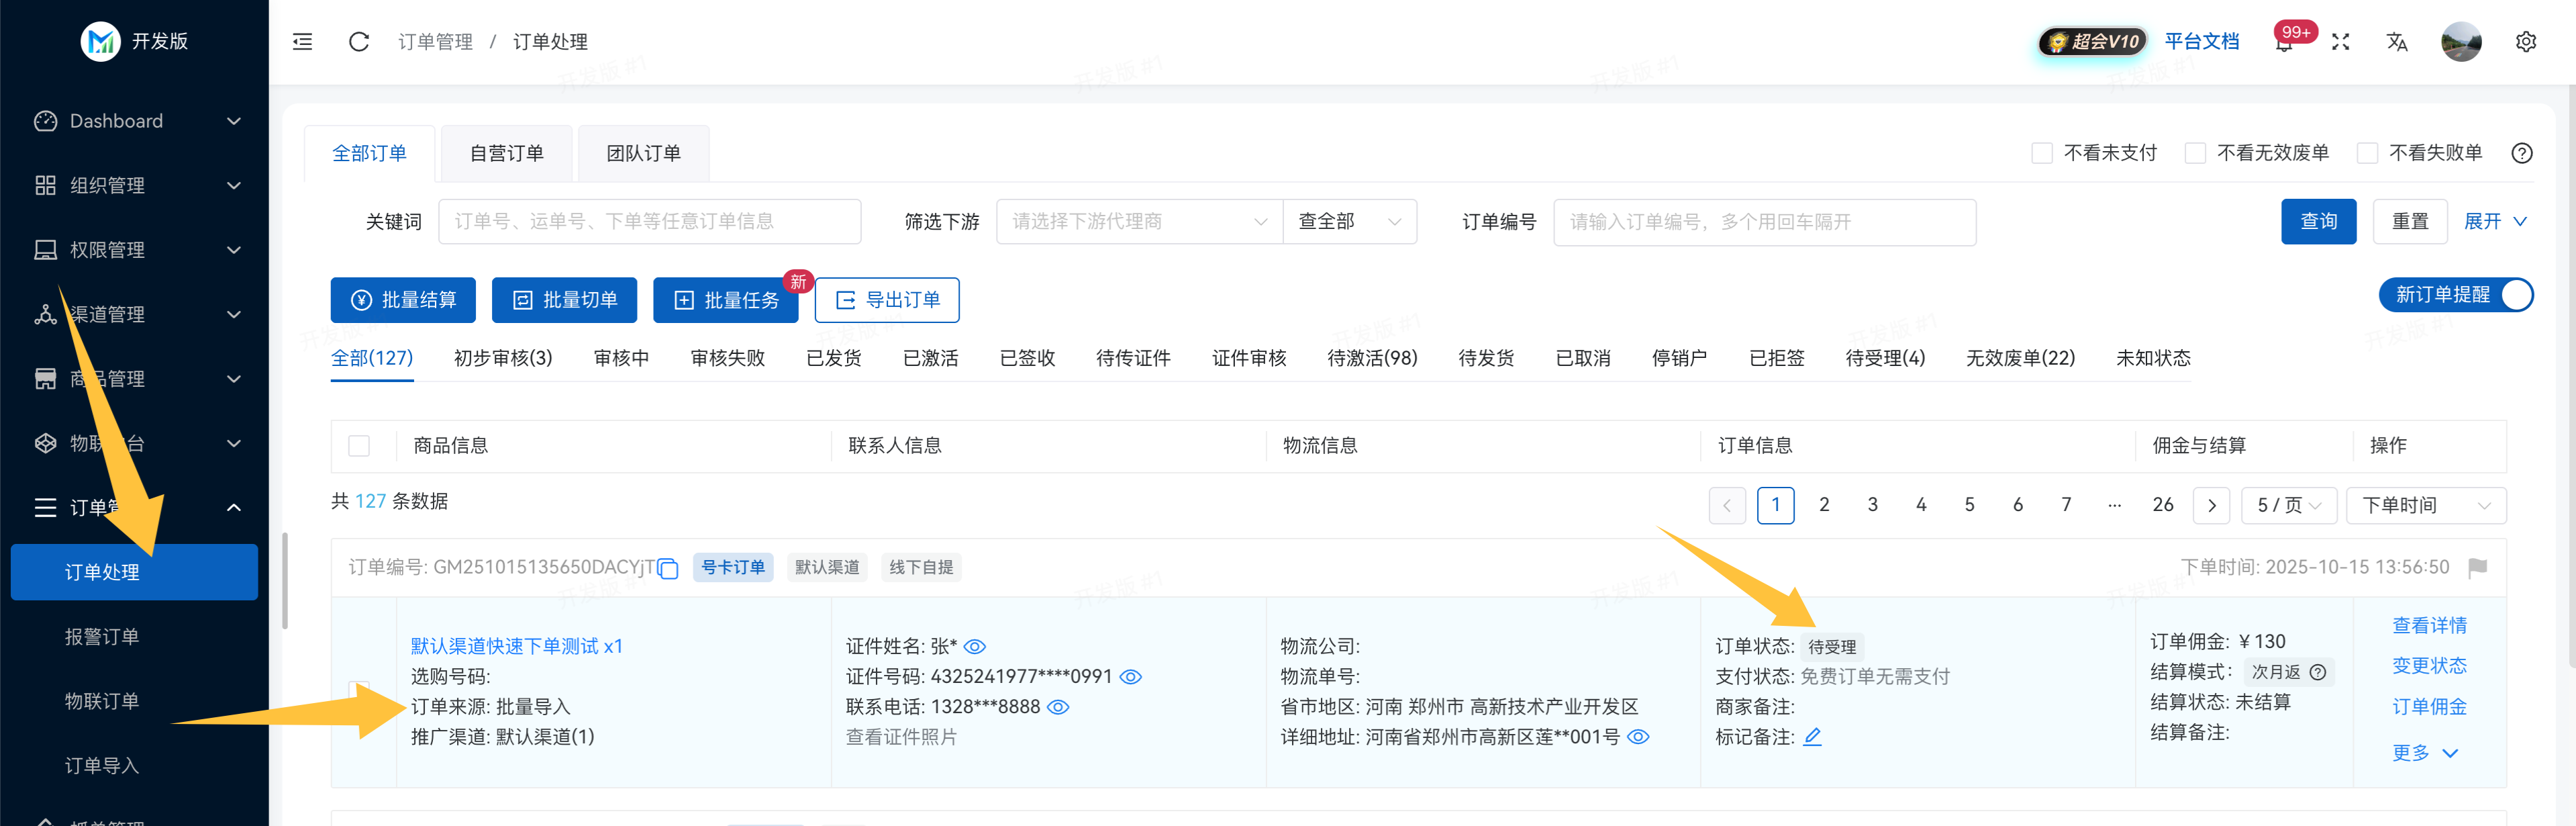Enable the 不看无效废单 checkbox
Image resolution: width=2576 pixels, height=826 pixels.
coord(2195,153)
